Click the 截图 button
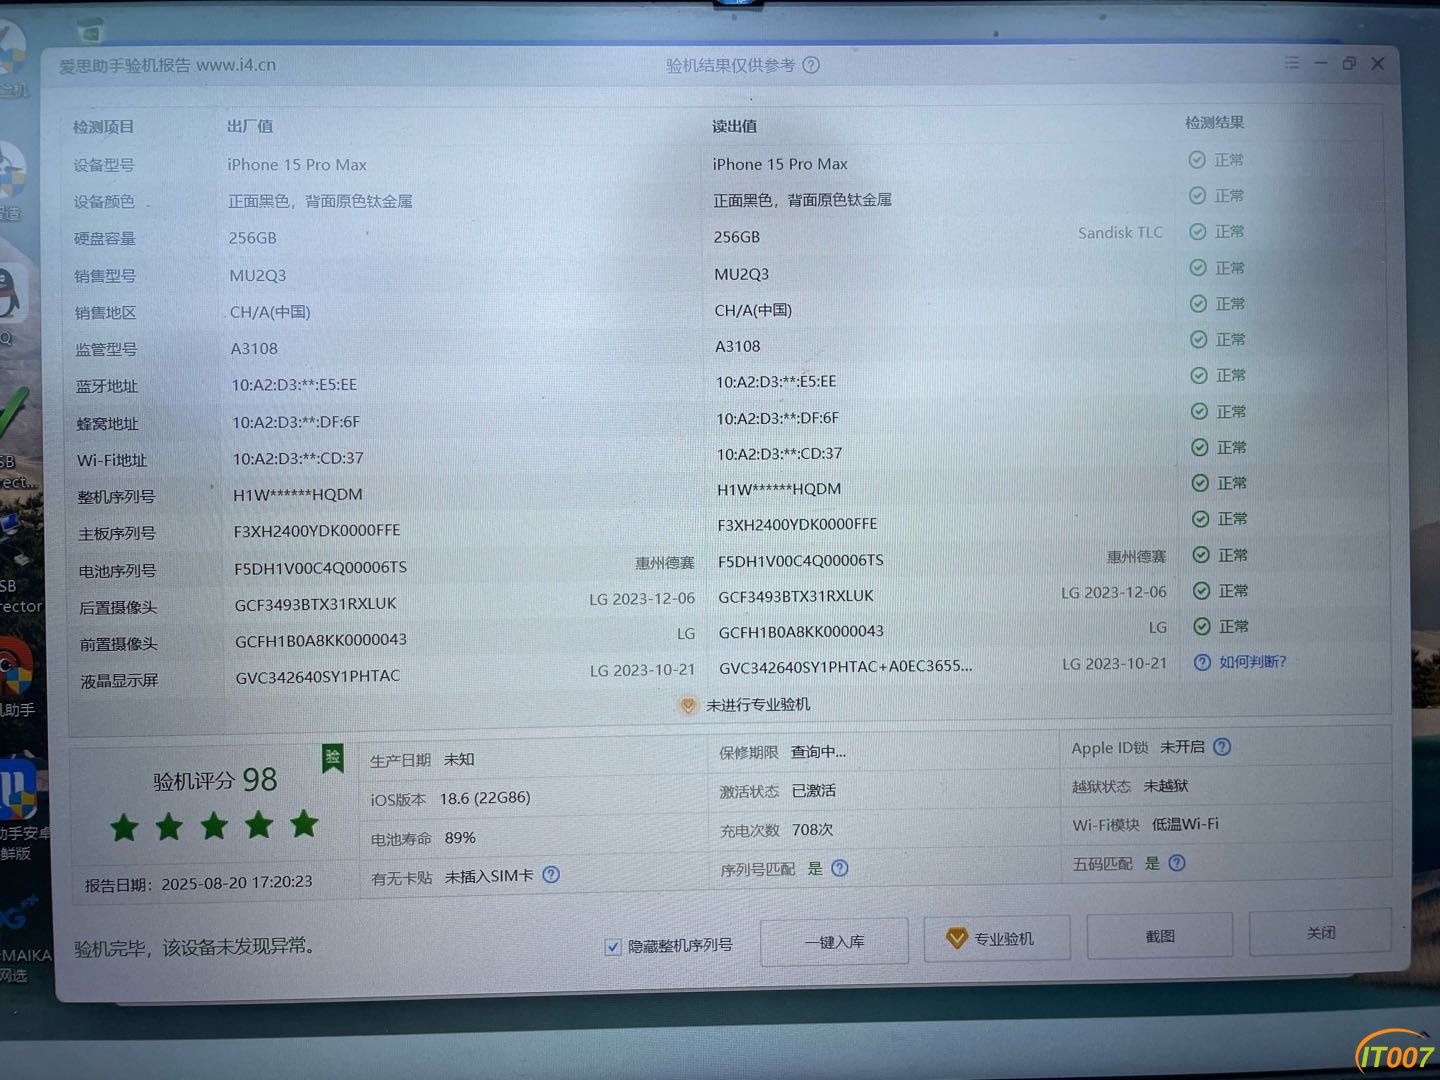This screenshot has height=1080, width=1440. pos(1160,936)
